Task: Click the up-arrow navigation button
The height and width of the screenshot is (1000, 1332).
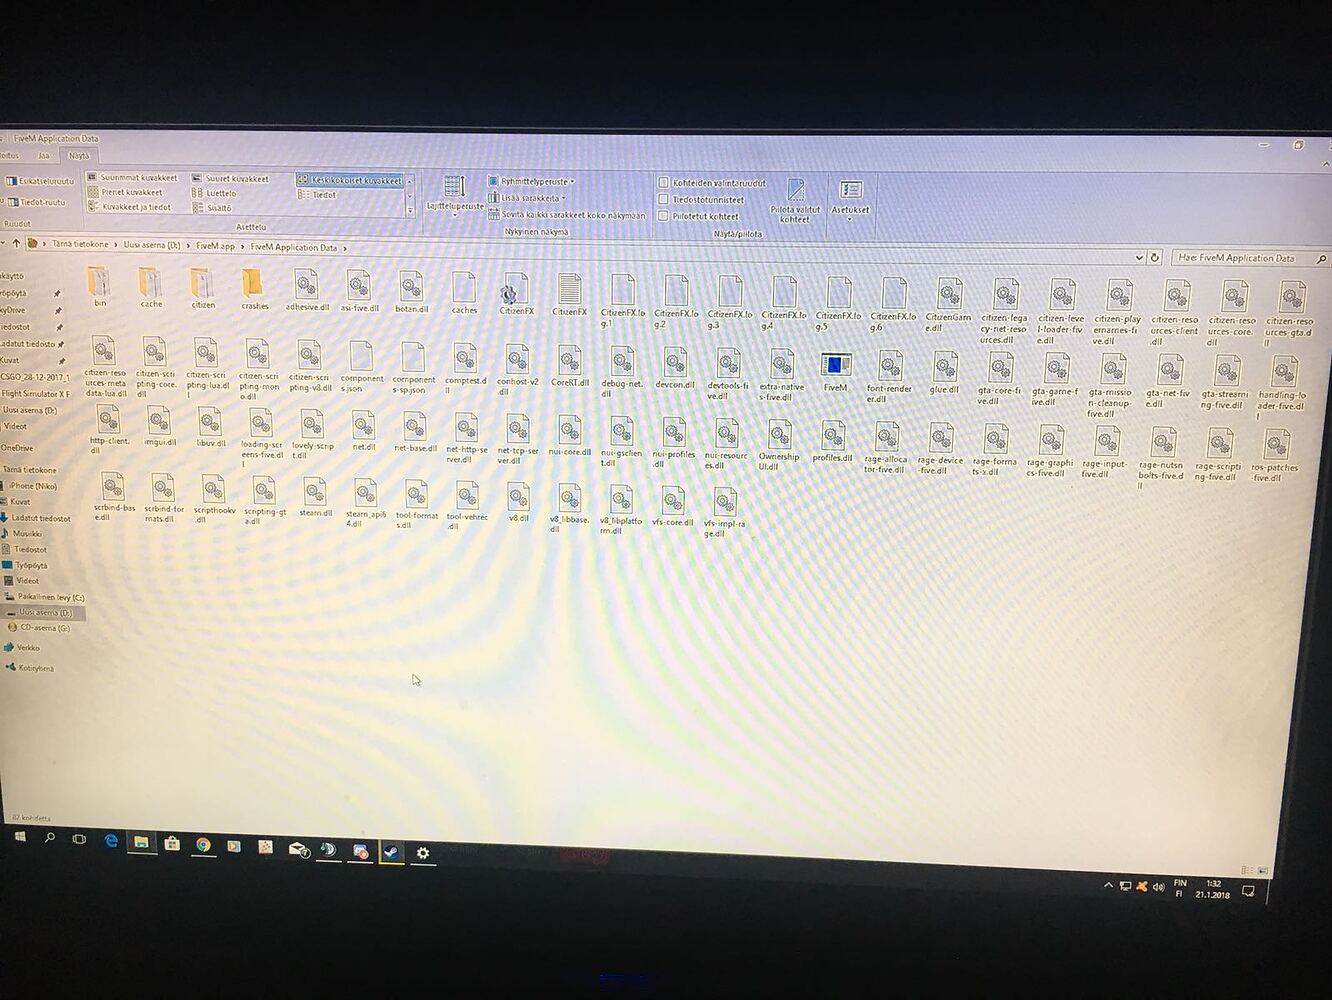Action: point(16,243)
